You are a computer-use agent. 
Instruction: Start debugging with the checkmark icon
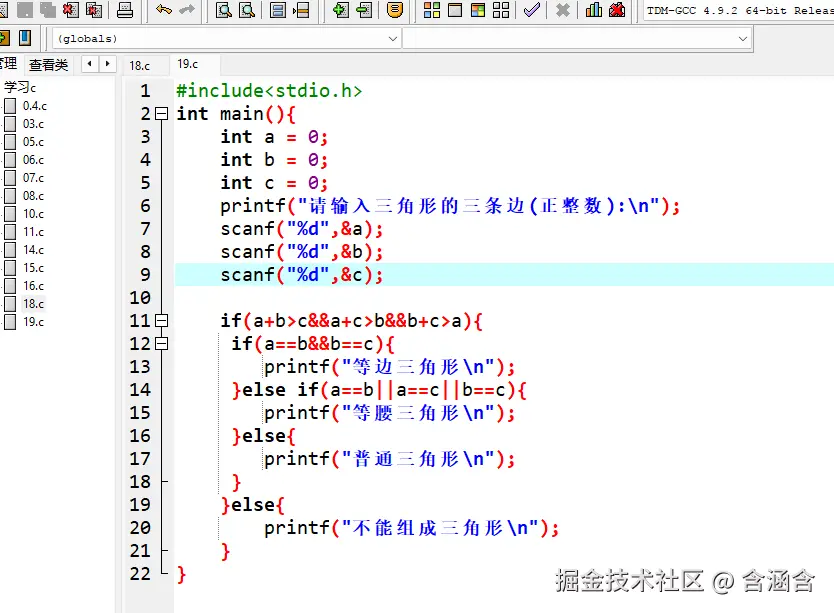tap(532, 10)
